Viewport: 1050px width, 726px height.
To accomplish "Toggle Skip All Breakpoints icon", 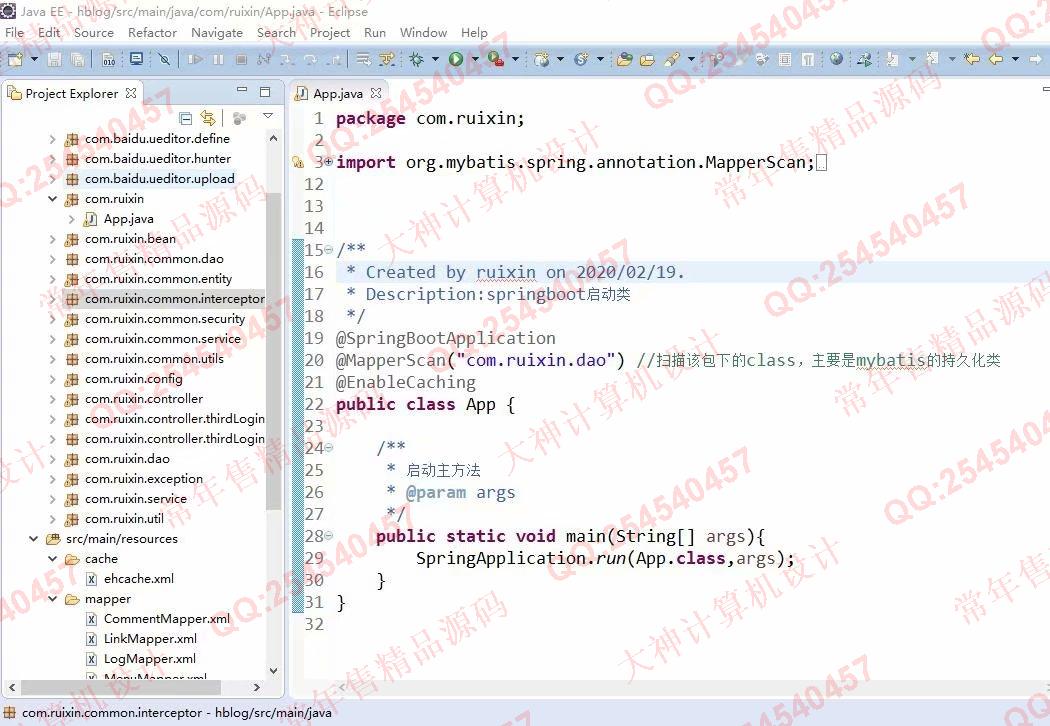I will coord(164,60).
